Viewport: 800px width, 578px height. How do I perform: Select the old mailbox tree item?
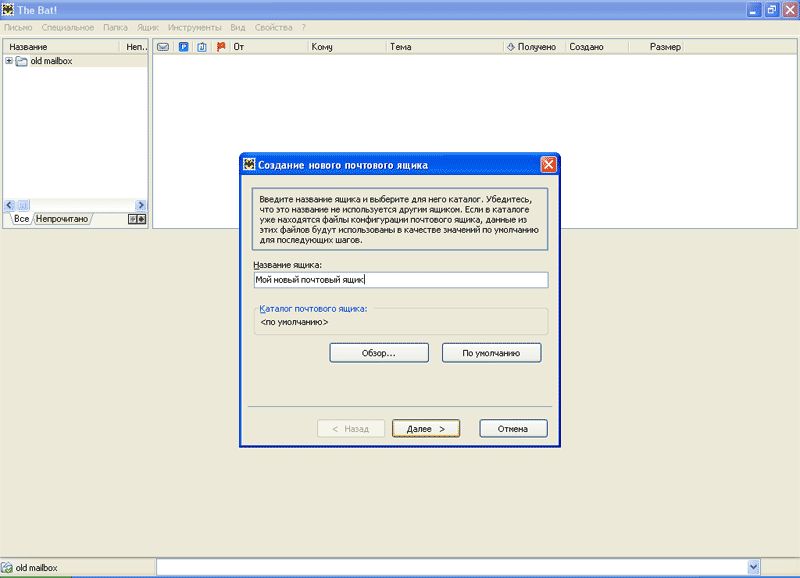51,61
